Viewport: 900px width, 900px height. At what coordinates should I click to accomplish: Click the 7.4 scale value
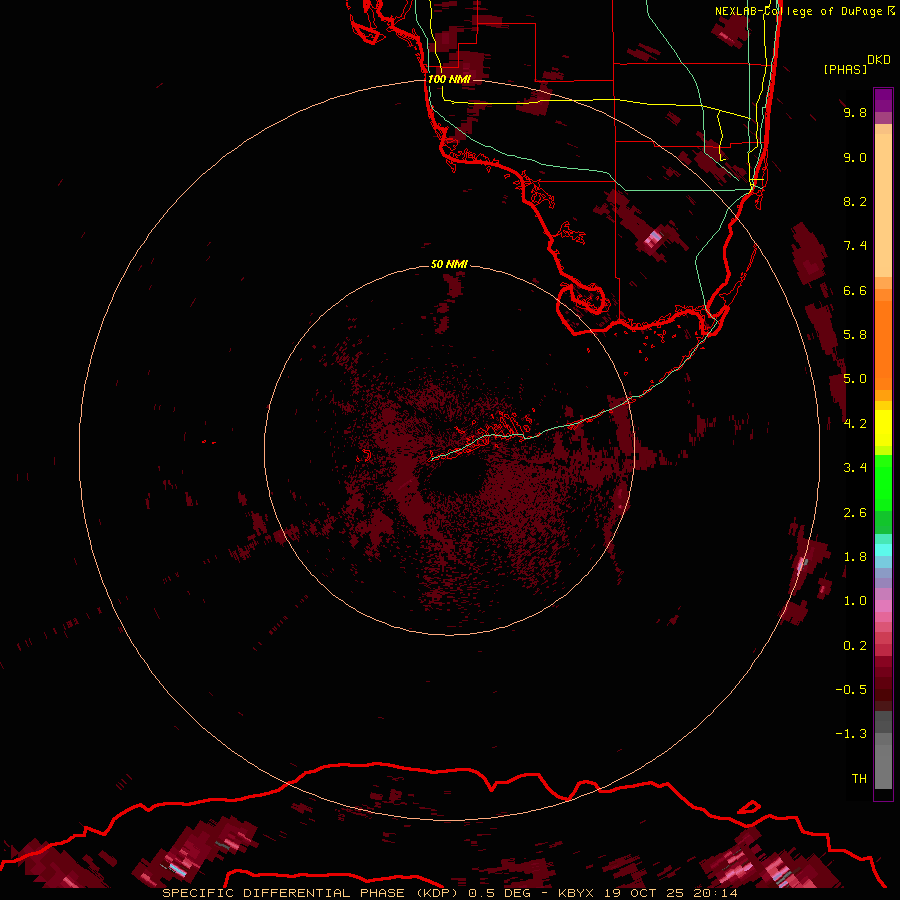click(x=855, y=246)
